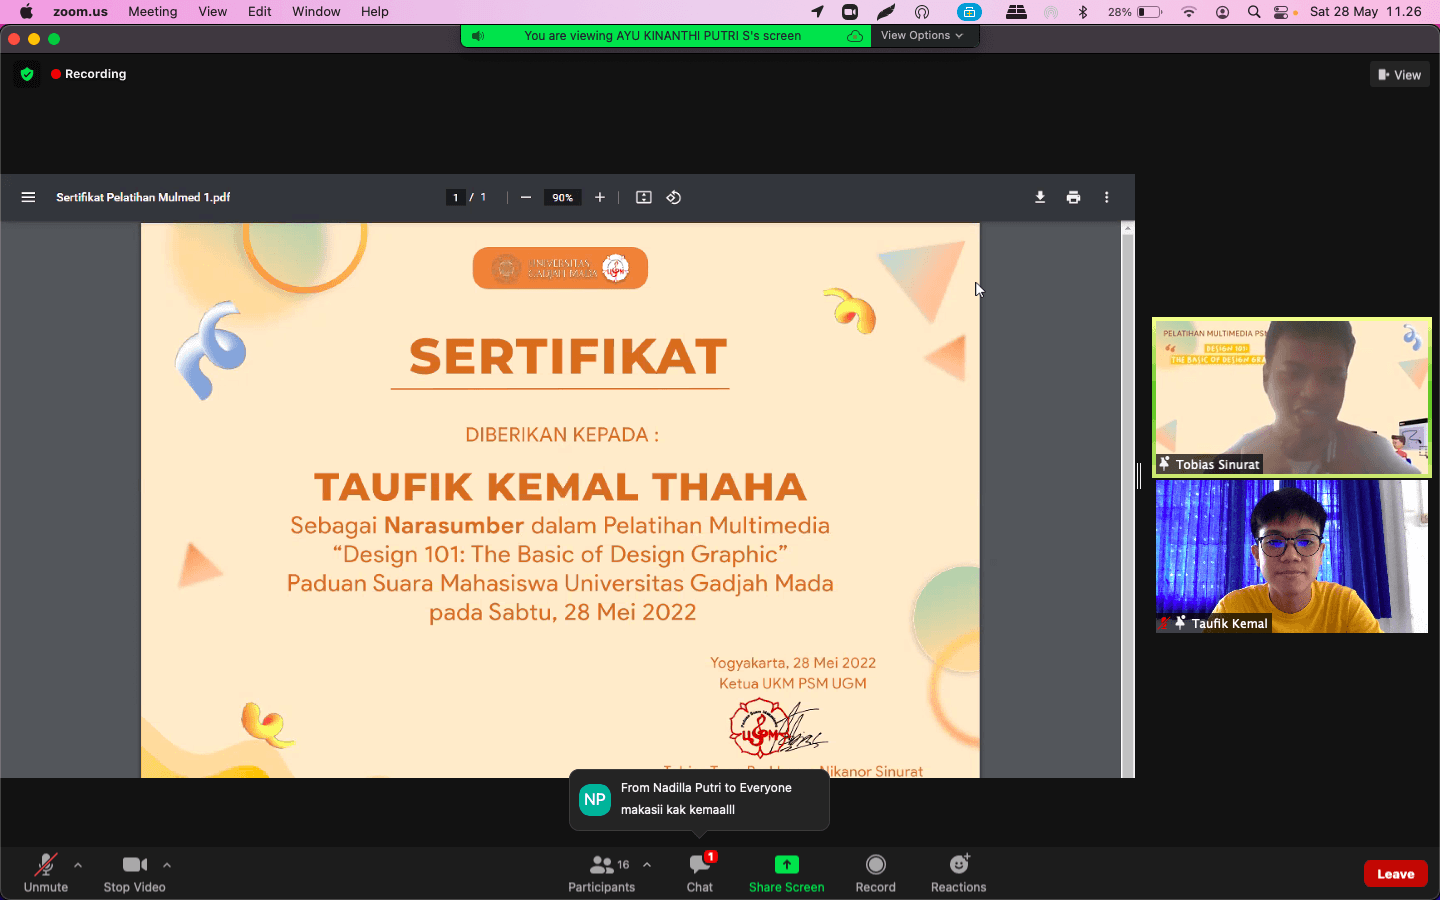Start recording with Record icon
This screenshot has width=1440, height=900.
pyautogui.click(x=876, y=864)
